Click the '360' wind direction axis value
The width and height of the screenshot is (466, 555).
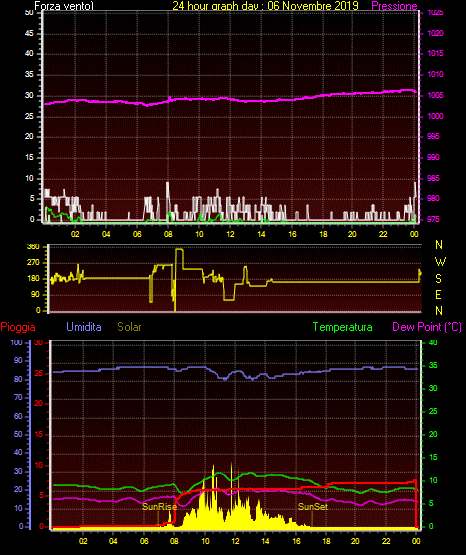click(x=33, y=247)
